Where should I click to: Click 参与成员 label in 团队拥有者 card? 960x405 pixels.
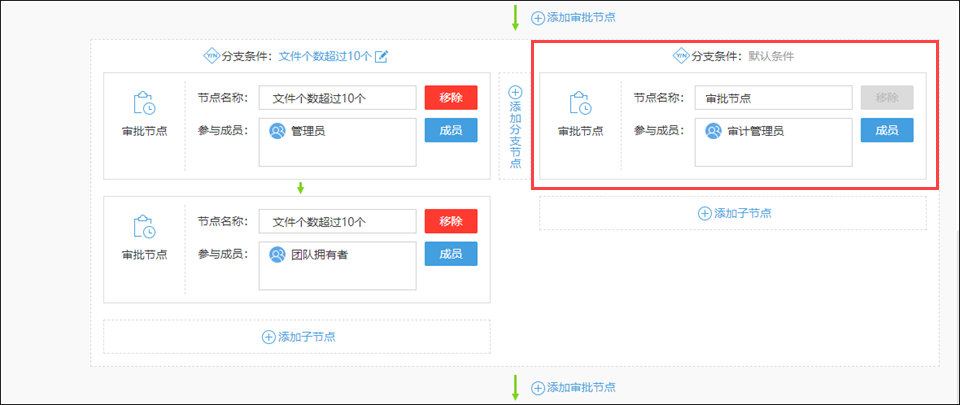222,254
